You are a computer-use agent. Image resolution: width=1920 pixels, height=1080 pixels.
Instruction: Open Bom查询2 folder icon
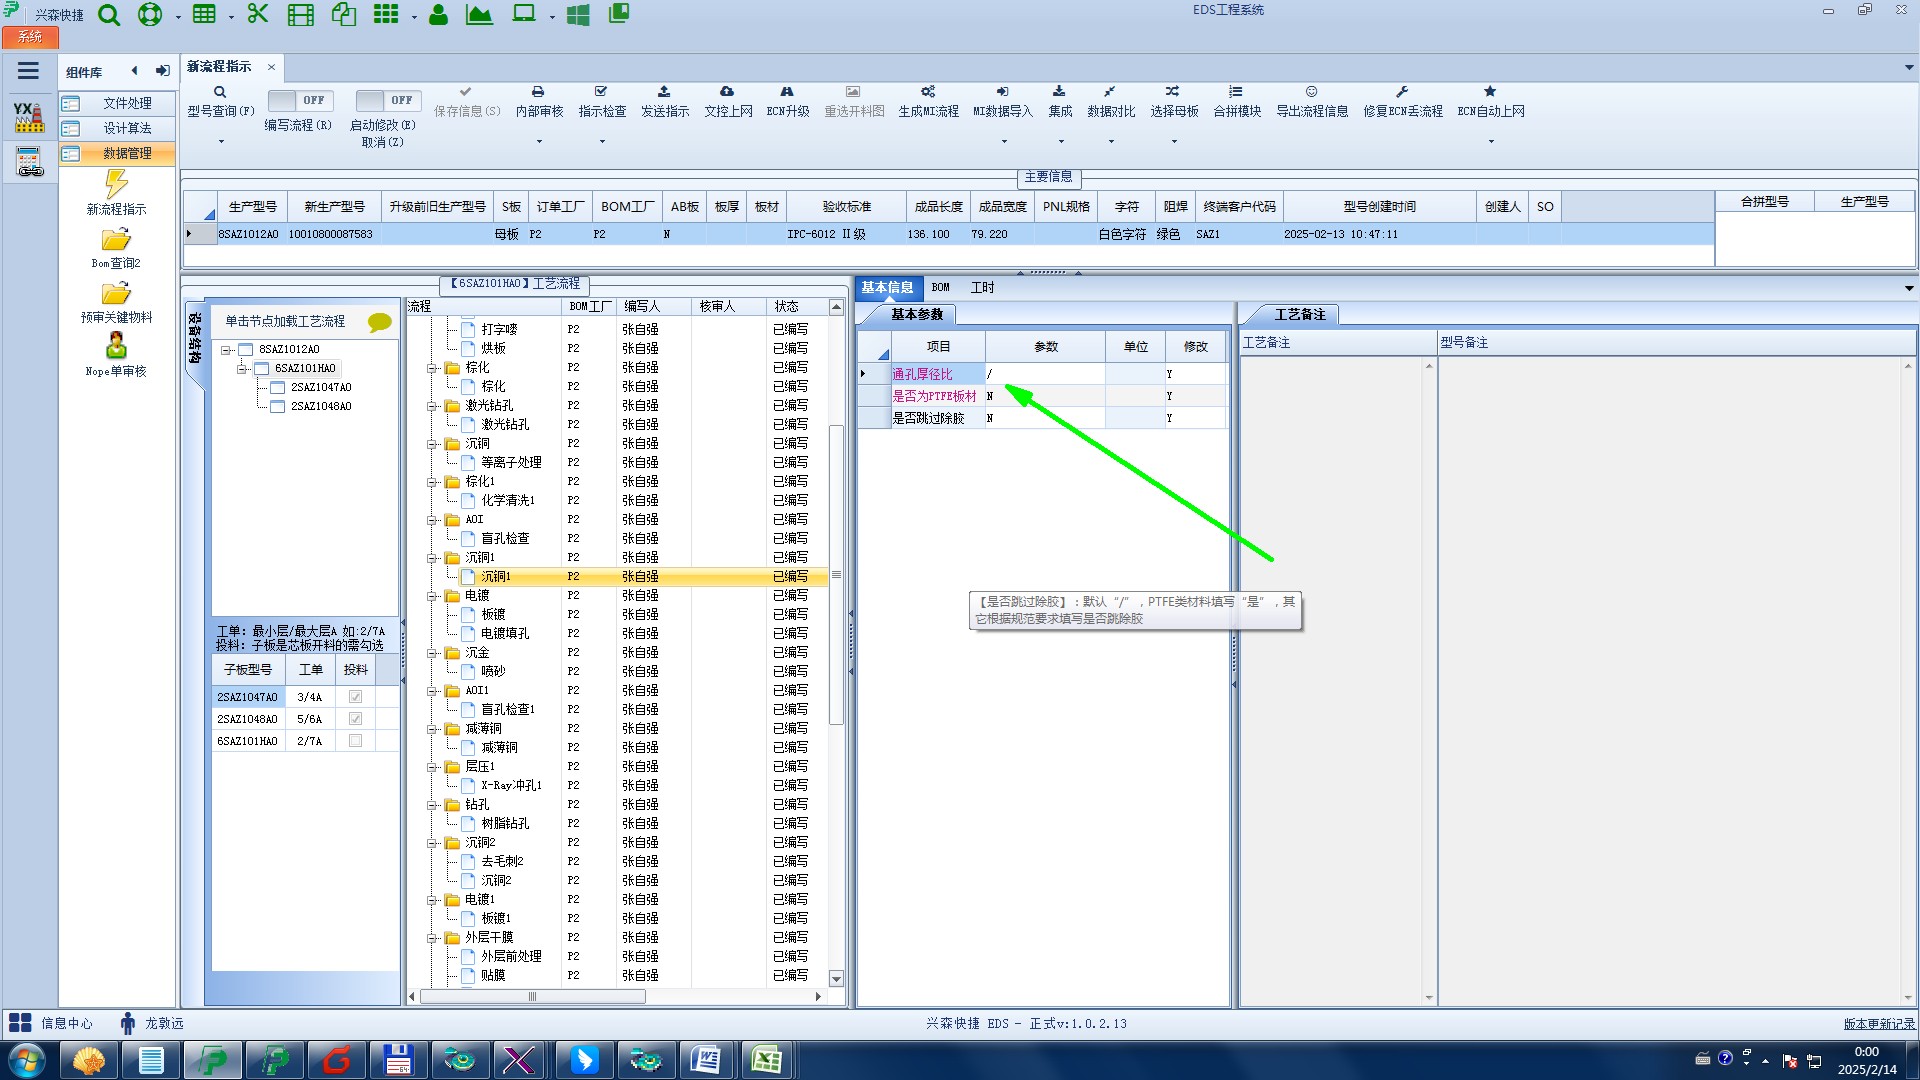(116, 240)
